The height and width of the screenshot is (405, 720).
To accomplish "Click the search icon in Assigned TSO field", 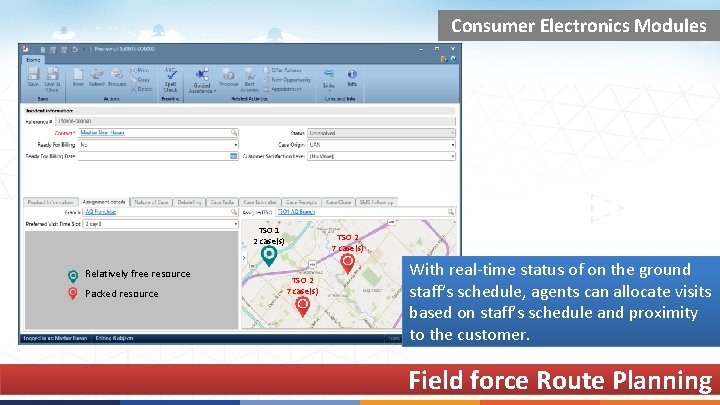I will (450, 212).
